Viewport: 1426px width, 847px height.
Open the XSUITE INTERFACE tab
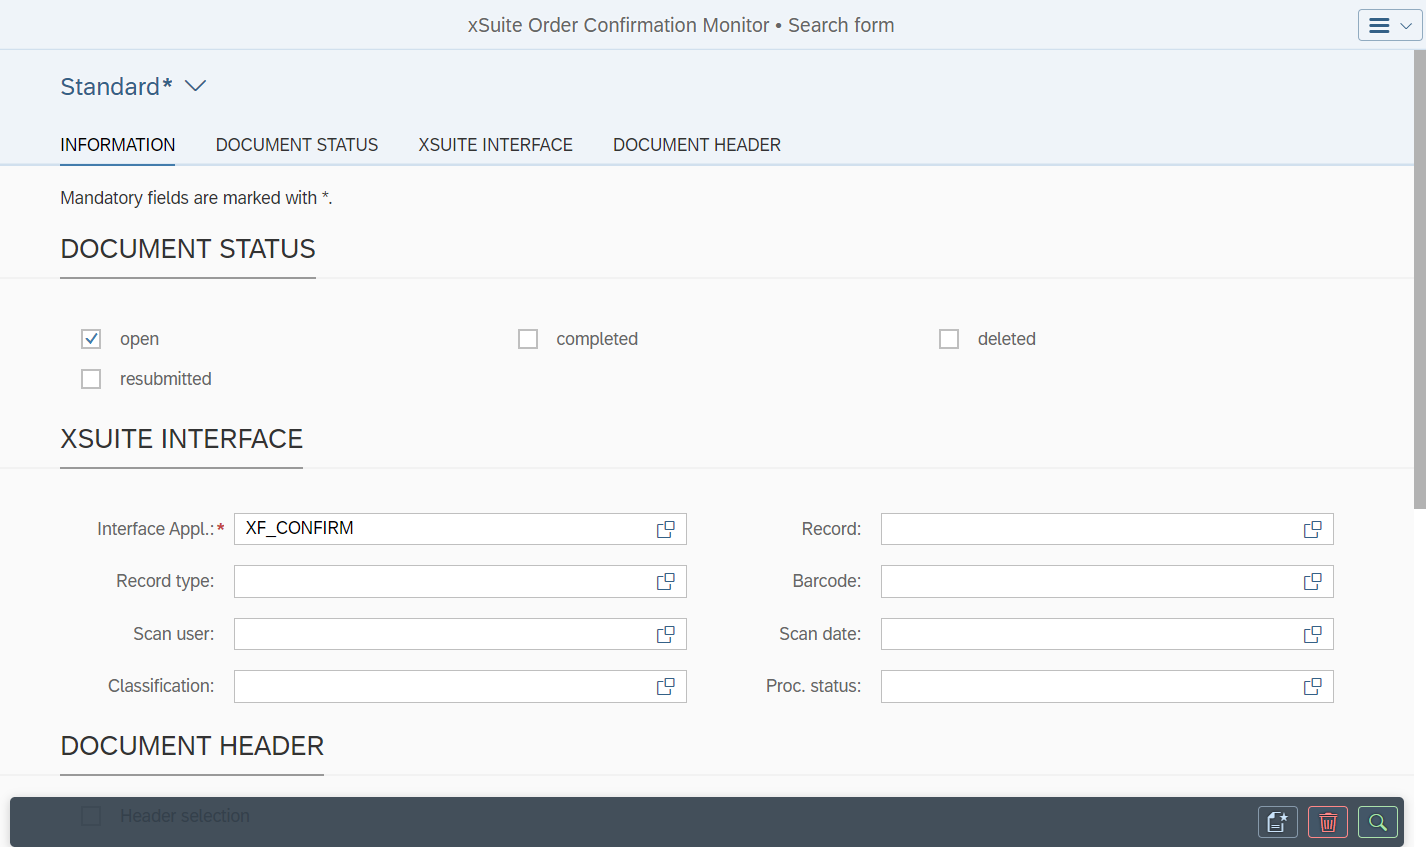(x=495, y=145)
